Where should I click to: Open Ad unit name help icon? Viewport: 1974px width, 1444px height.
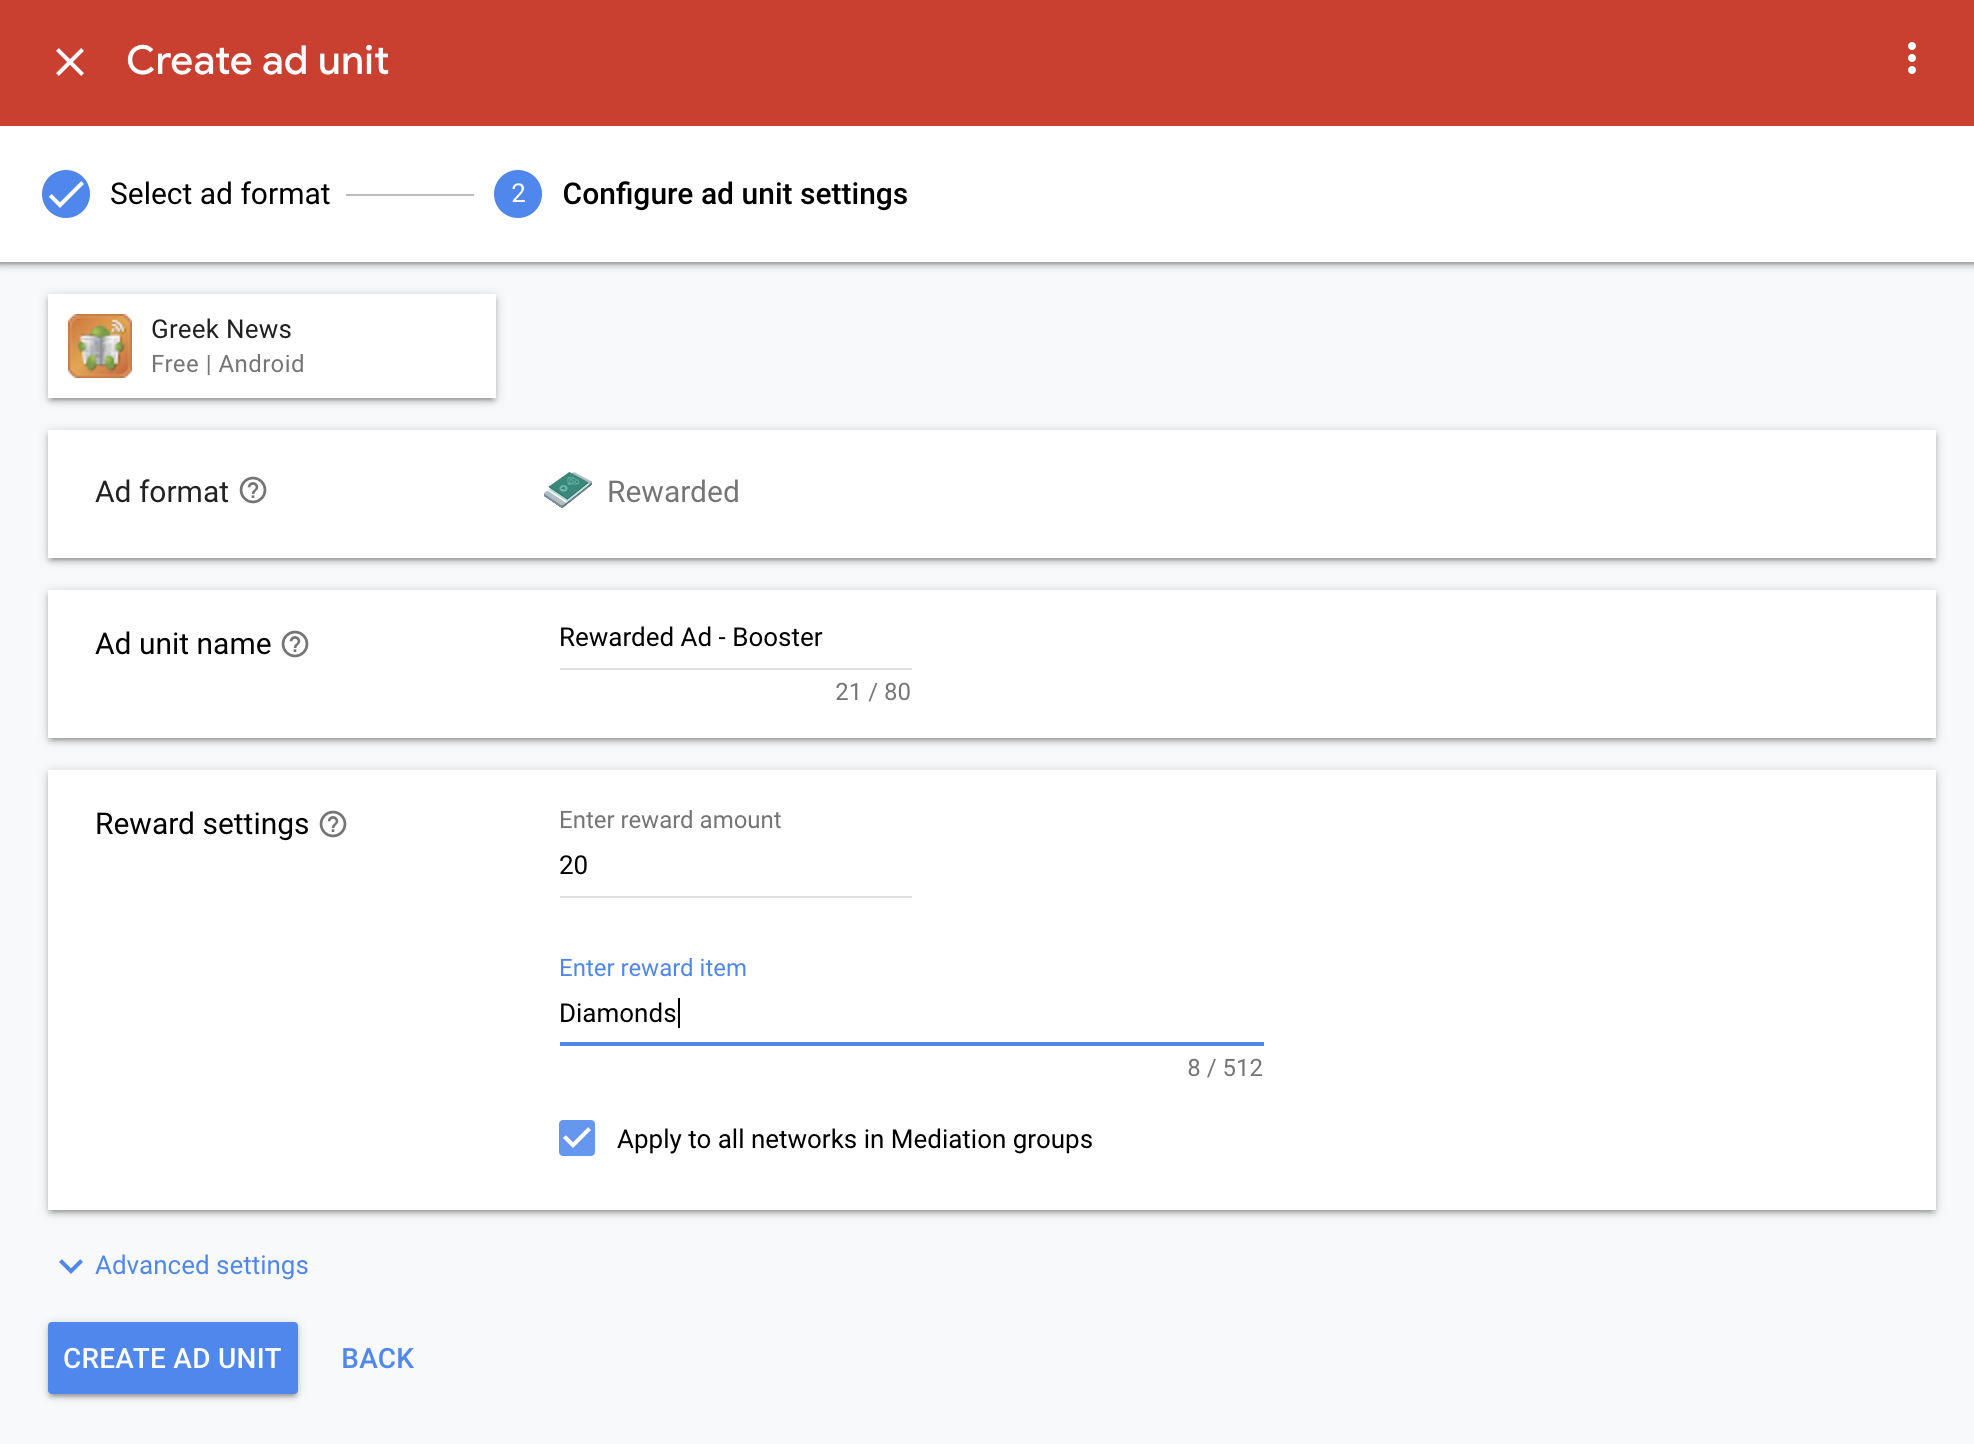[x=295, y=644]
